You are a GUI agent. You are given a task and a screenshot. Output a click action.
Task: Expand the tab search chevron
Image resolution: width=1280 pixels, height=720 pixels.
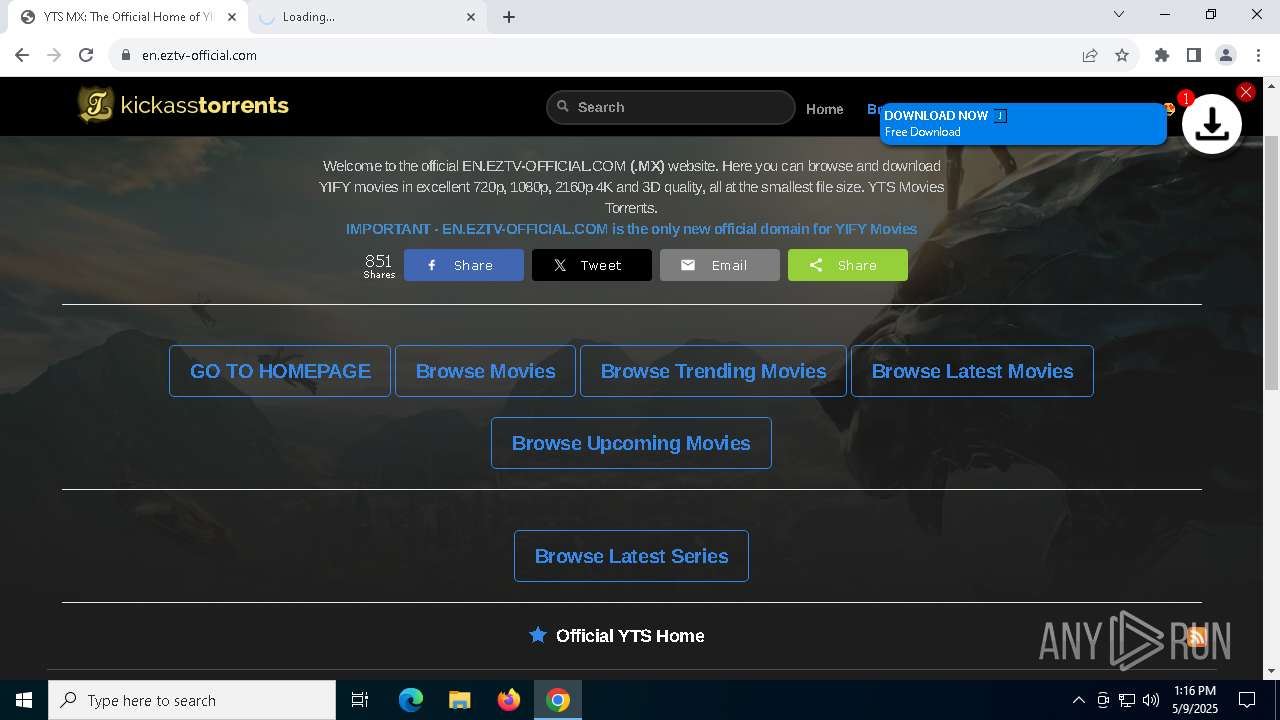[1119, 15]
